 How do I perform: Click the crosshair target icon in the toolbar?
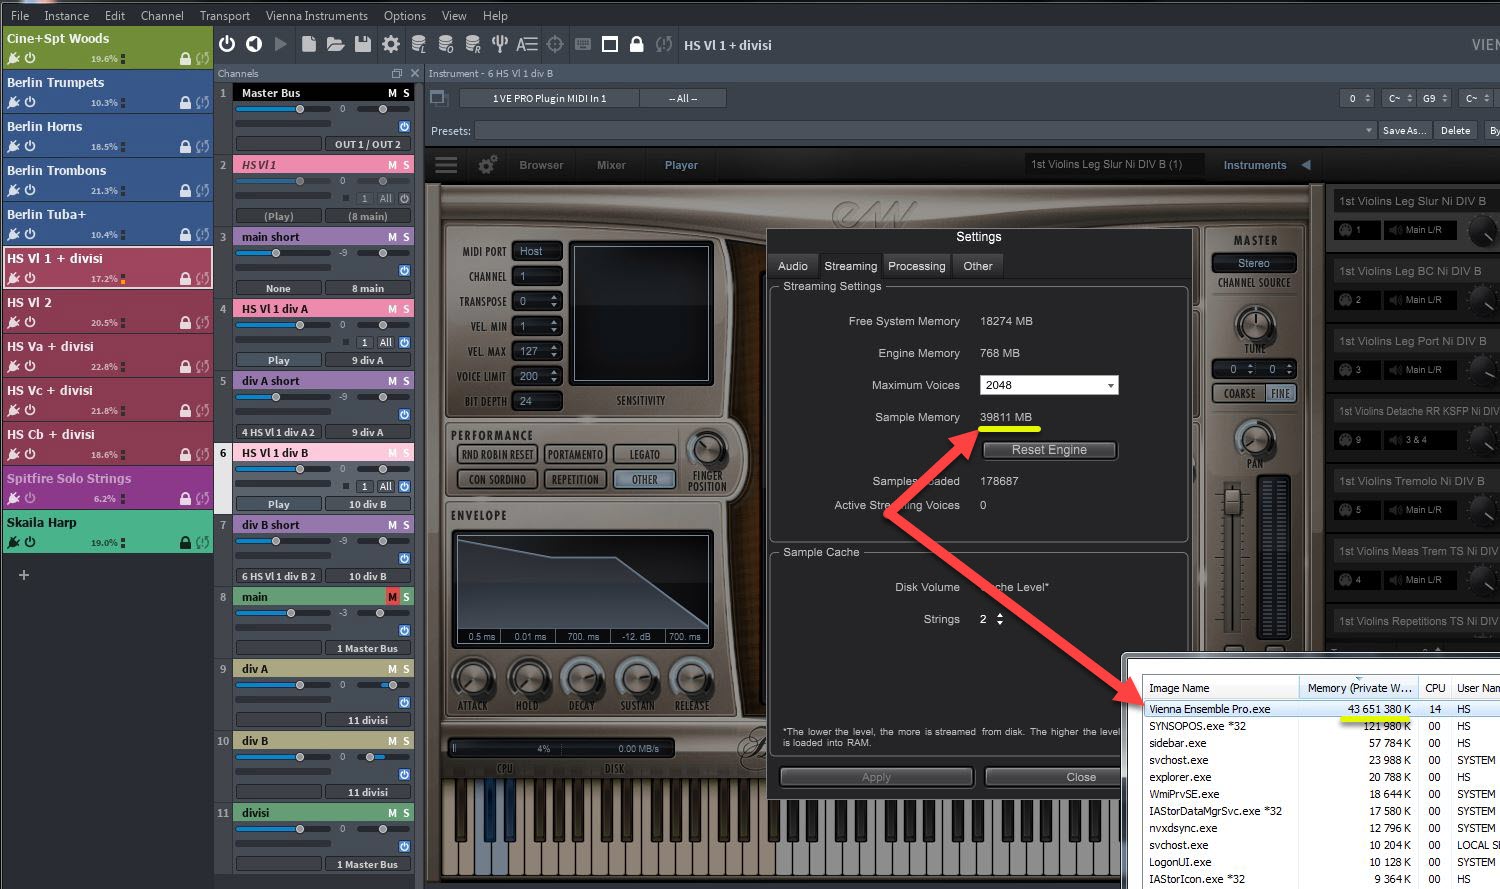(x=555, y=44)
